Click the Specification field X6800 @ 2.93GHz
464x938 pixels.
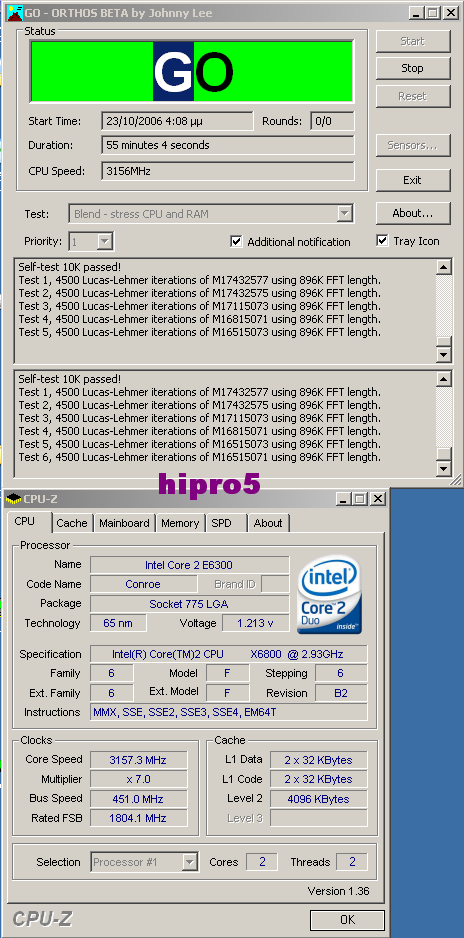coord(228,654)
